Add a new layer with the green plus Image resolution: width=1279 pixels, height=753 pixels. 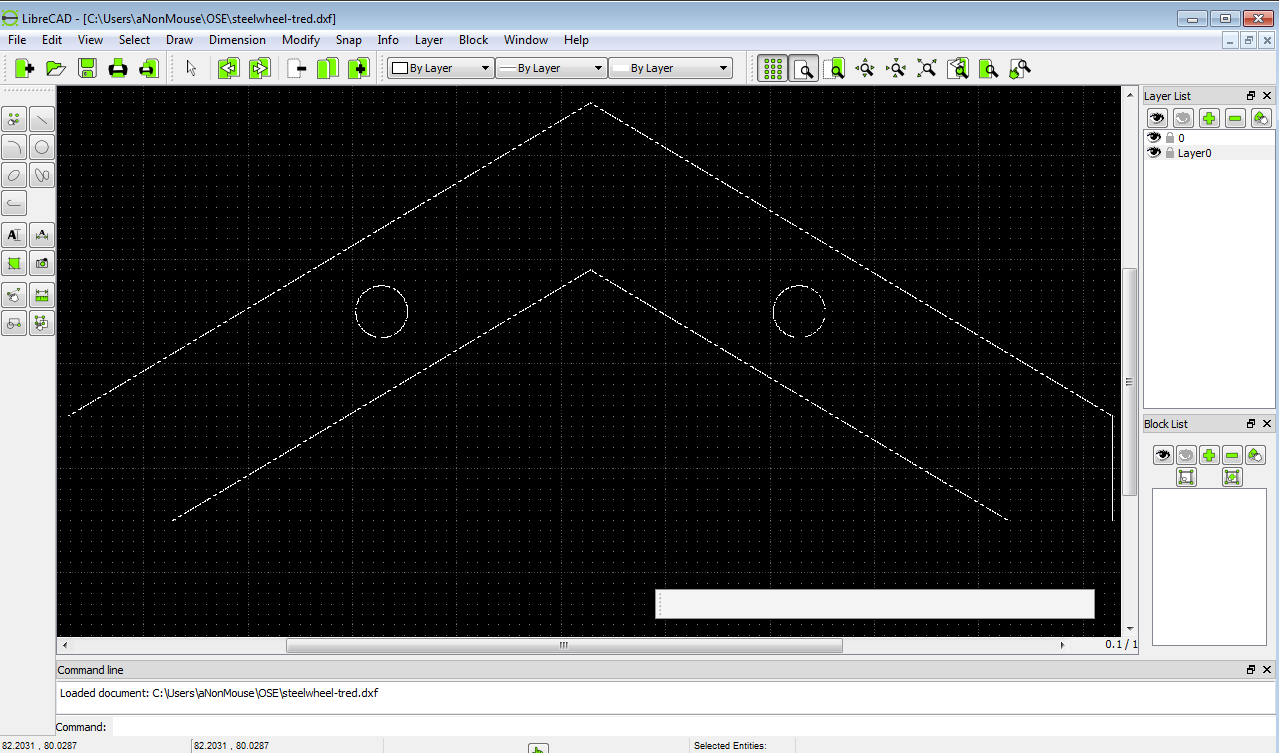1209,118
